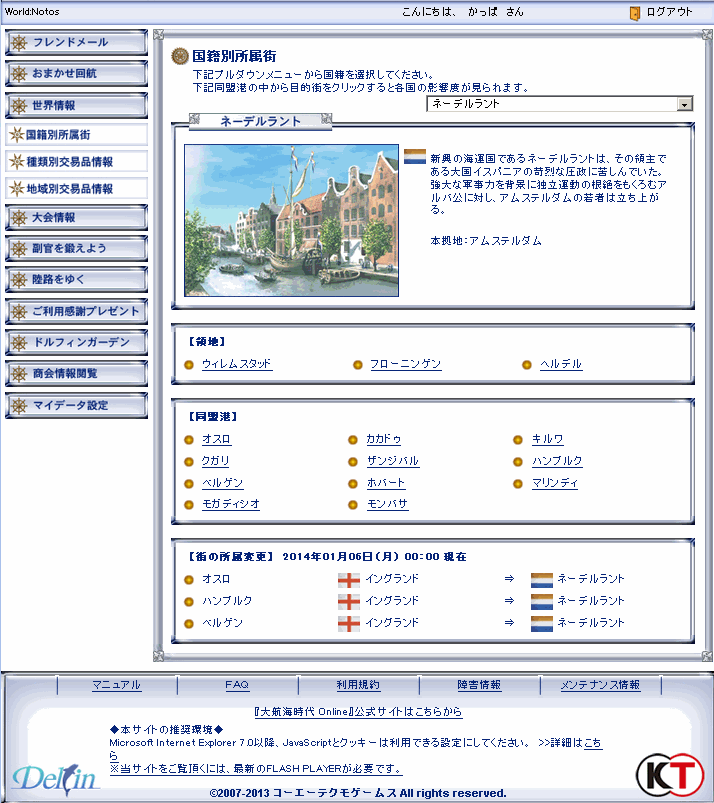The width and height of the screenshot is (714, 803).
Task: Click gold bullet beside フローニンゲン
Action: tap(358, 365)
